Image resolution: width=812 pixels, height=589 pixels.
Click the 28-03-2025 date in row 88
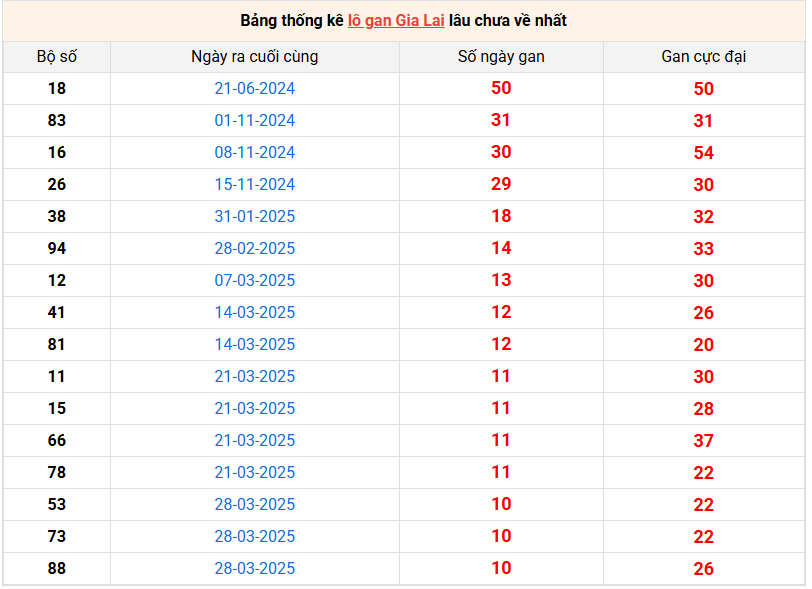pos(255,569)
